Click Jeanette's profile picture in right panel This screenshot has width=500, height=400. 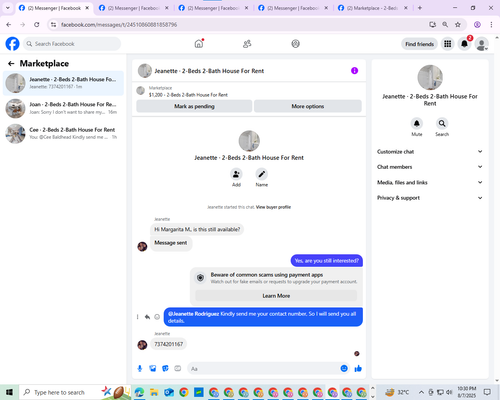[430, 77]
